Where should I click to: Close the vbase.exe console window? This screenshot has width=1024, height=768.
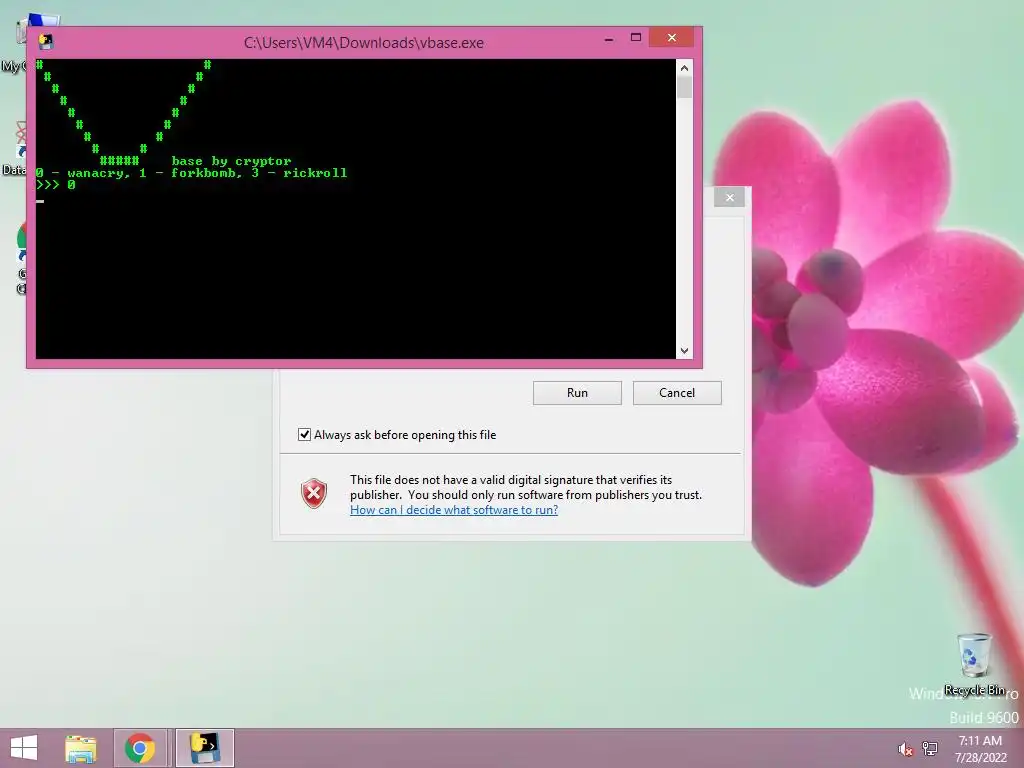tap(671, 38)
